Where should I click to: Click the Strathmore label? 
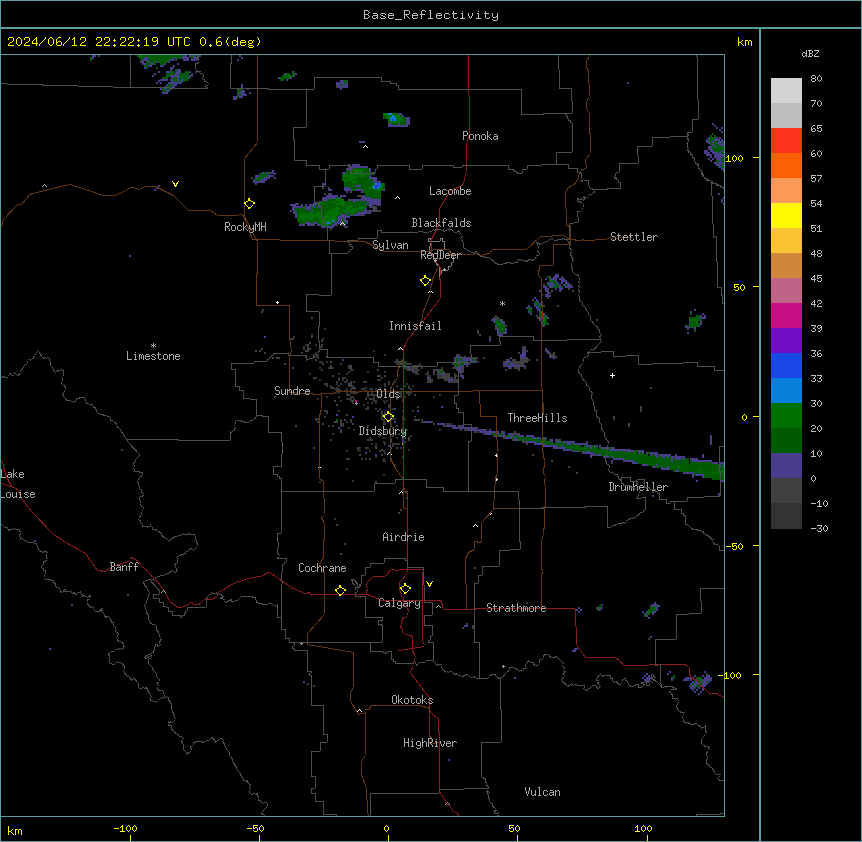pyautogui.click(x=516, y=608)
